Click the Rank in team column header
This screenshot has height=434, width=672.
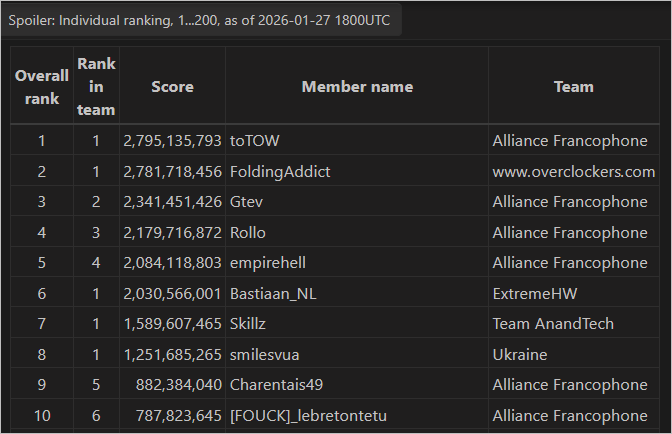96,87
